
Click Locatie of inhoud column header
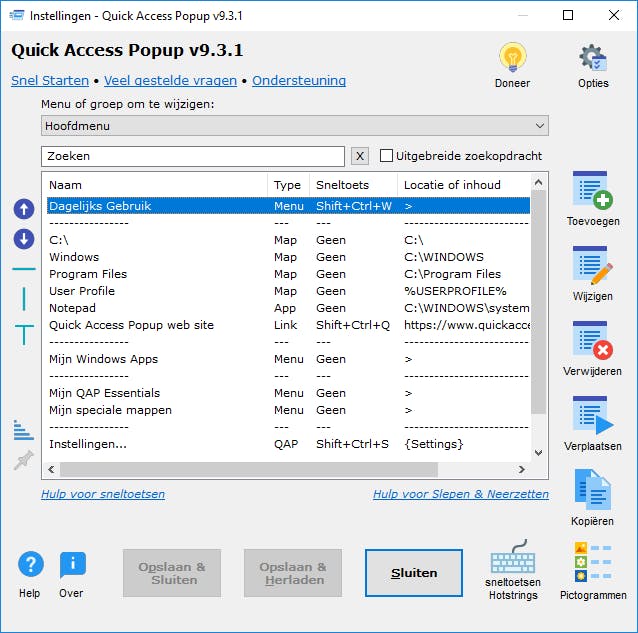464,185
